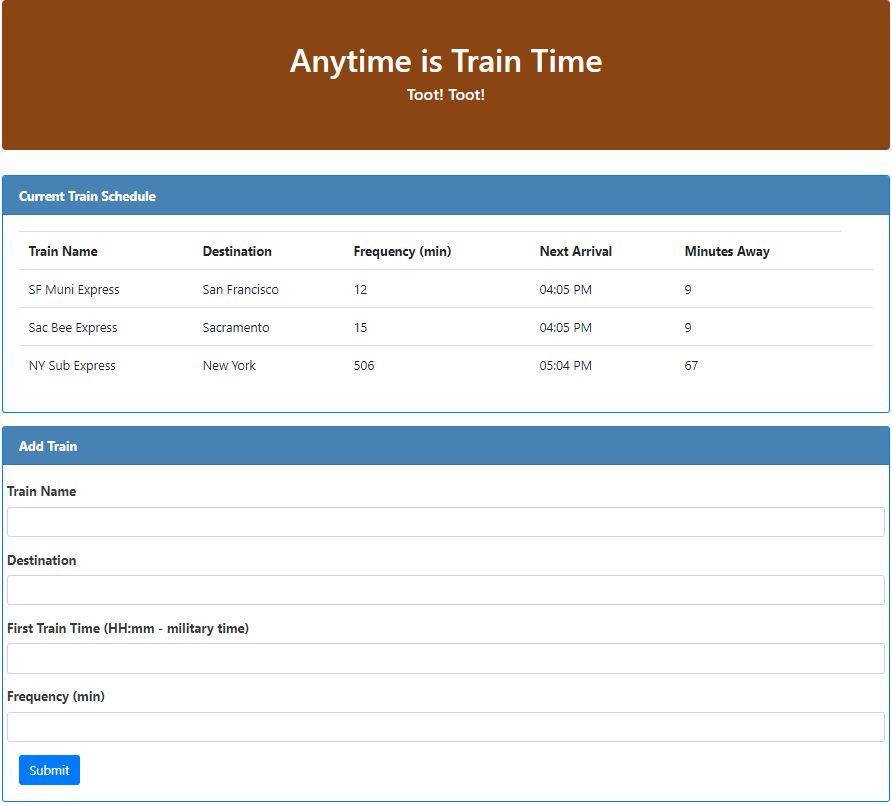Click the First Train Time input field
Image resolution: width=892 pixels, height=806 pixels.
tap(445, 658)
